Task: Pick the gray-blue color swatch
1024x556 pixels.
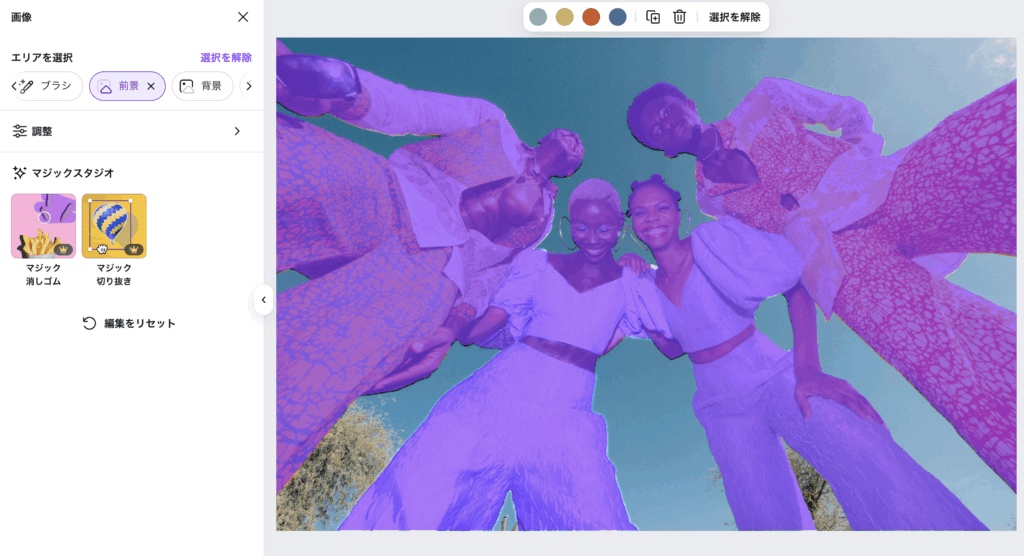Action: tap(538, 17)
